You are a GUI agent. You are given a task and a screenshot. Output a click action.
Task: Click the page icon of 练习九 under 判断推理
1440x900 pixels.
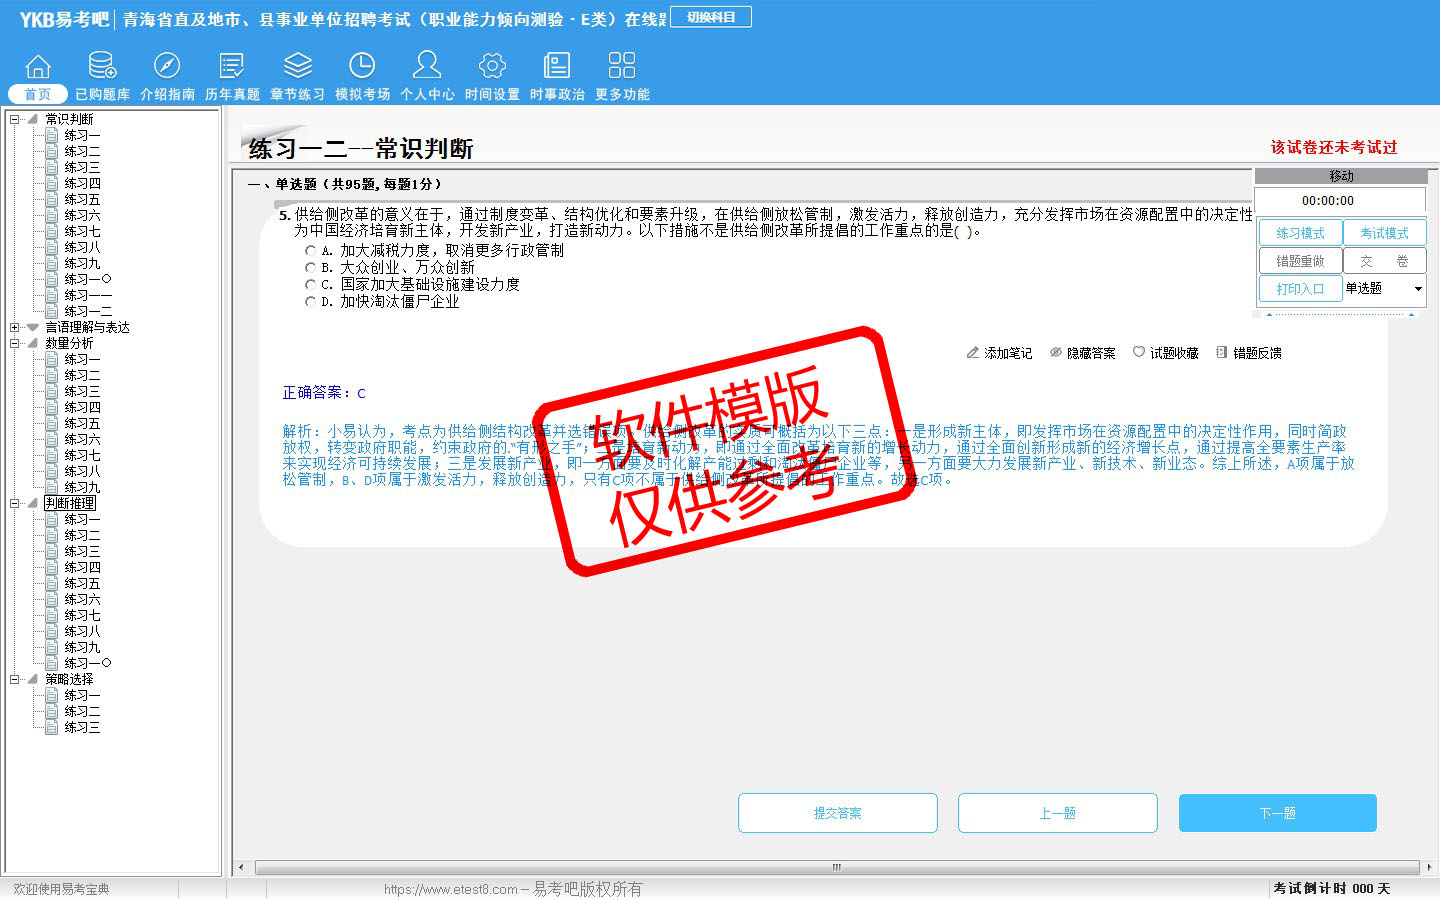(52, 647)
